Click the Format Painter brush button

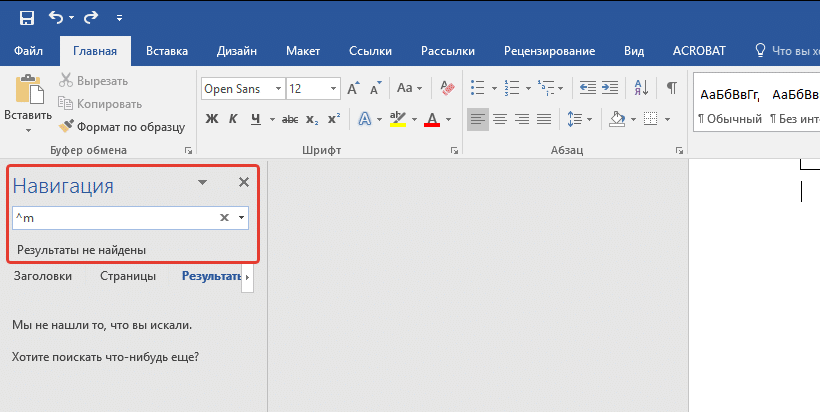tap(122, 127)
